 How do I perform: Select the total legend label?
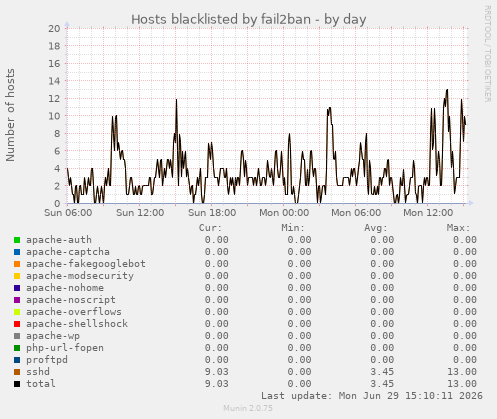(41, 384)
